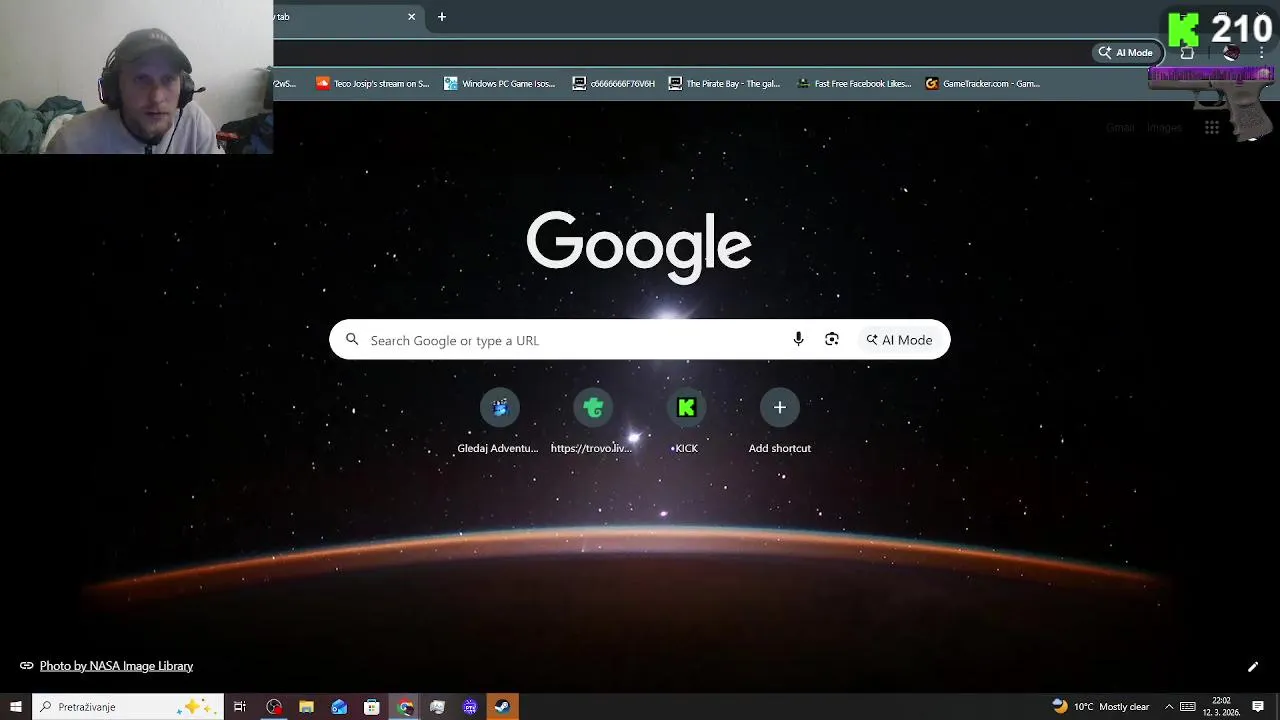
Task: Close the current new tab
Action: click(x=411, y=17)
